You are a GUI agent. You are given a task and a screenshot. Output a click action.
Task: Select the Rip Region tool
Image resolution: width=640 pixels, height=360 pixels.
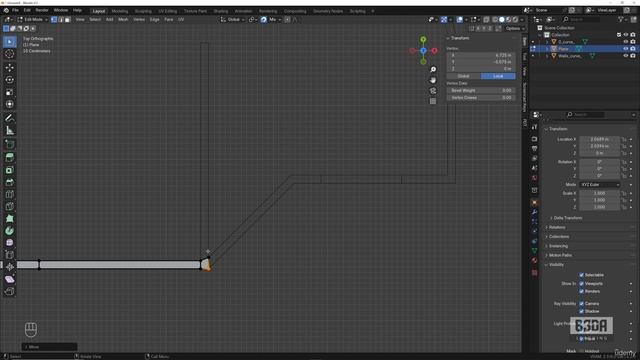pos(9,291)
